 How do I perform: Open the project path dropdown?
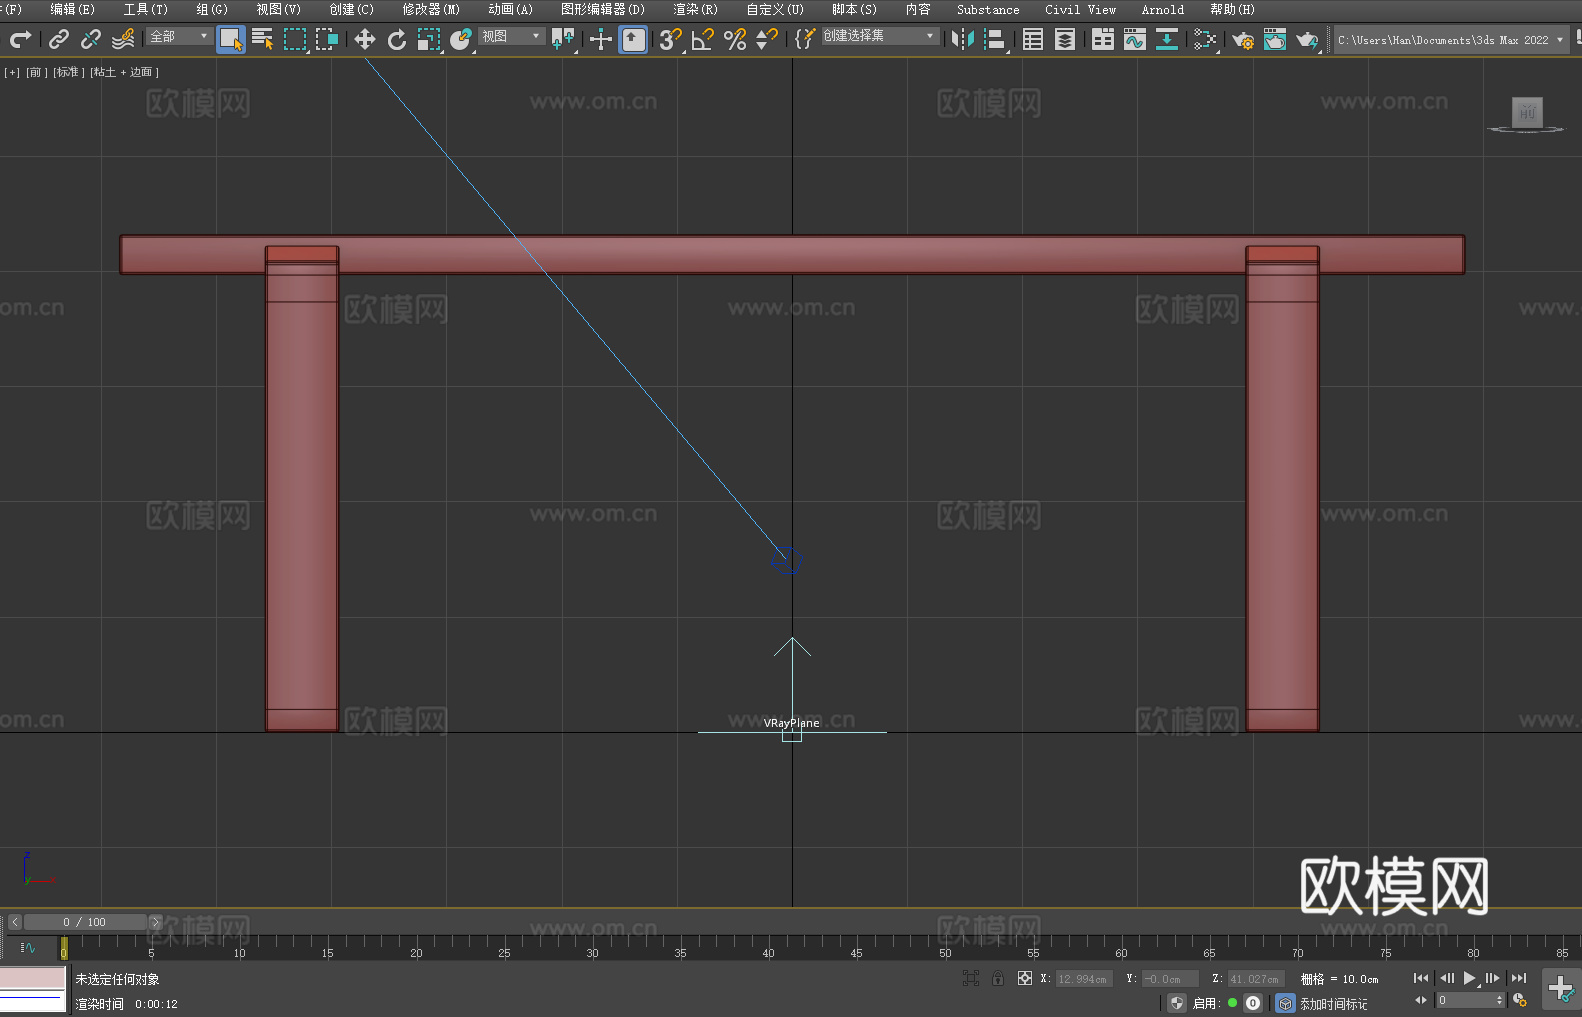pyautogui.click(x=1451, y=40)
